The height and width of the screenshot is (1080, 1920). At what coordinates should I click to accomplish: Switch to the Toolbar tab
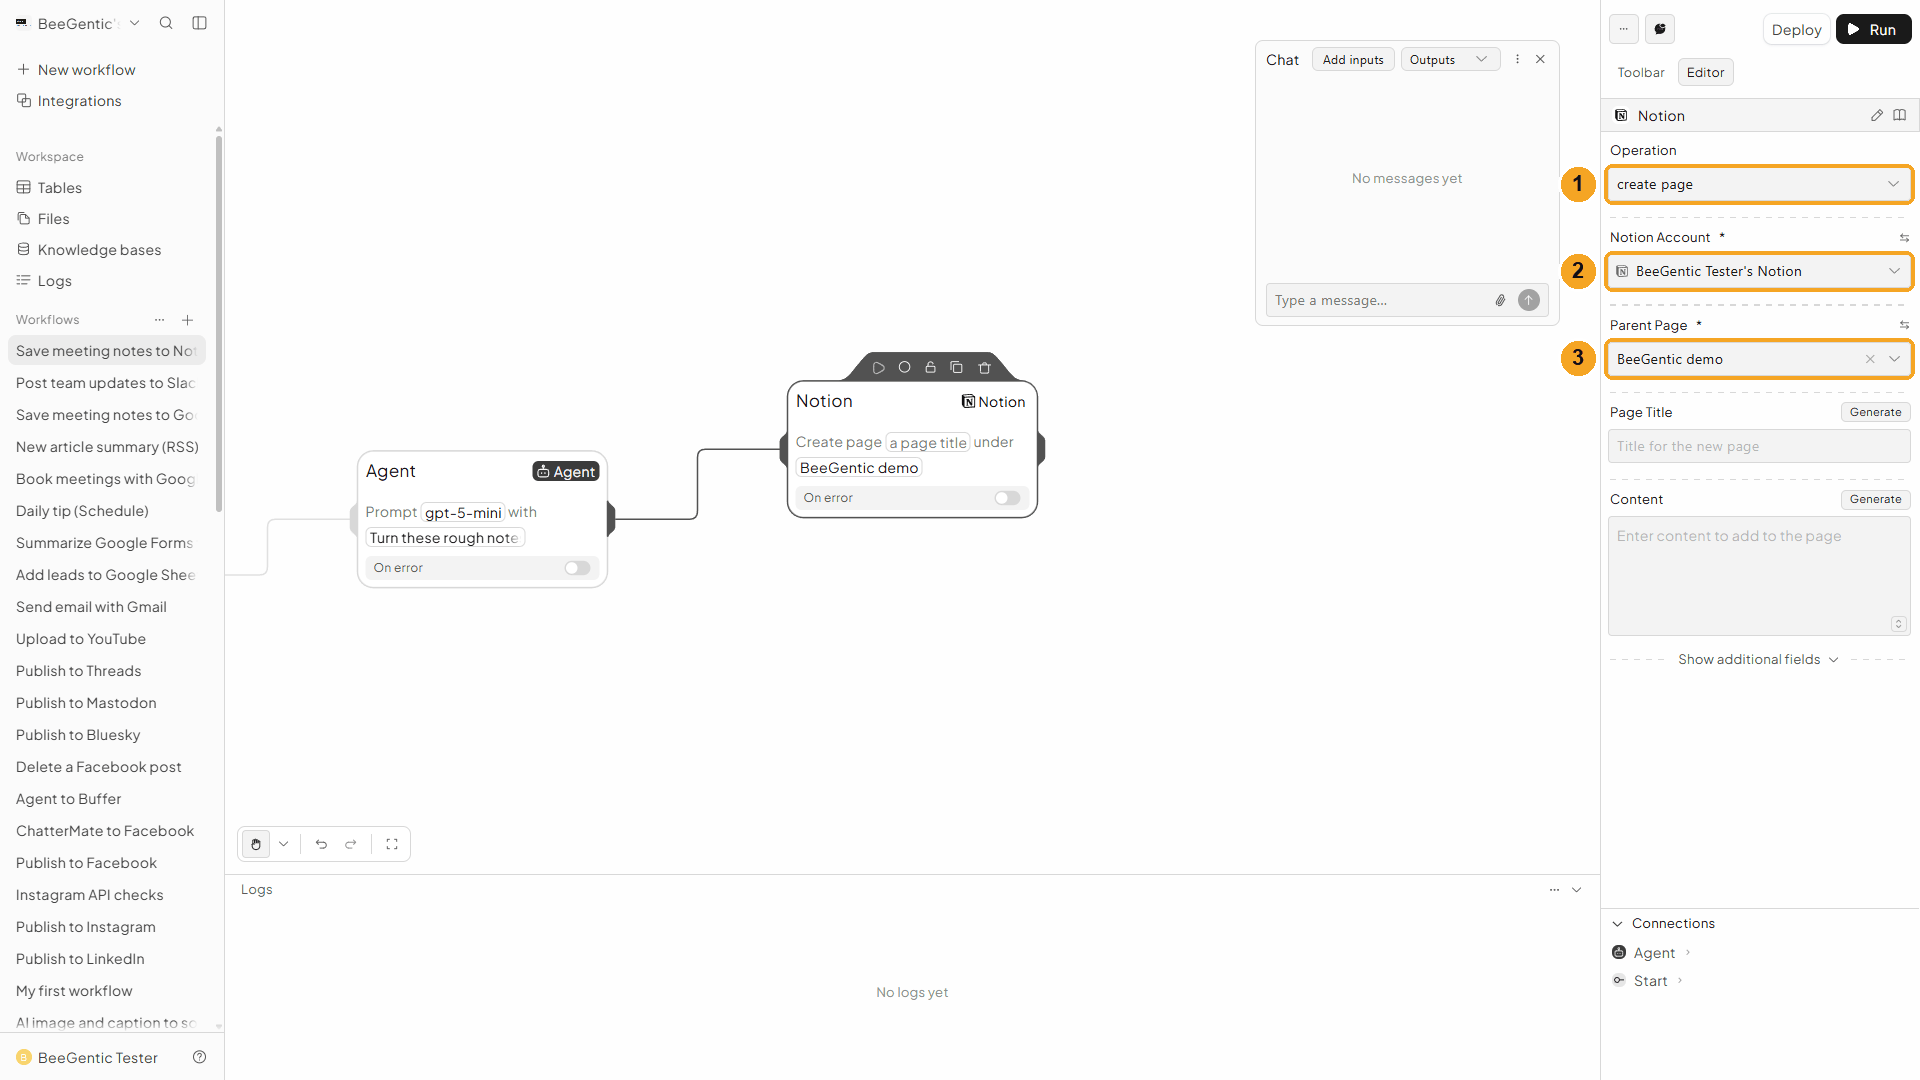click(x=1641, y=73)
